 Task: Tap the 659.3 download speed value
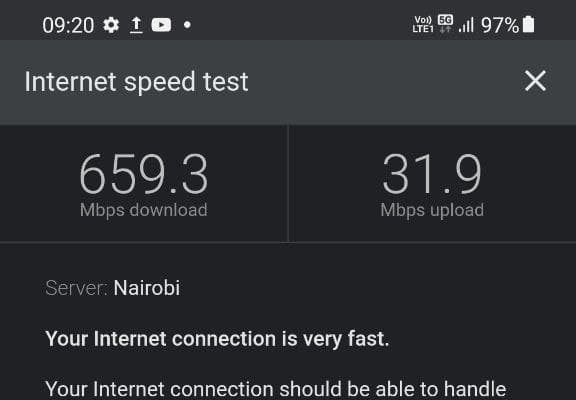coord(144,174)
